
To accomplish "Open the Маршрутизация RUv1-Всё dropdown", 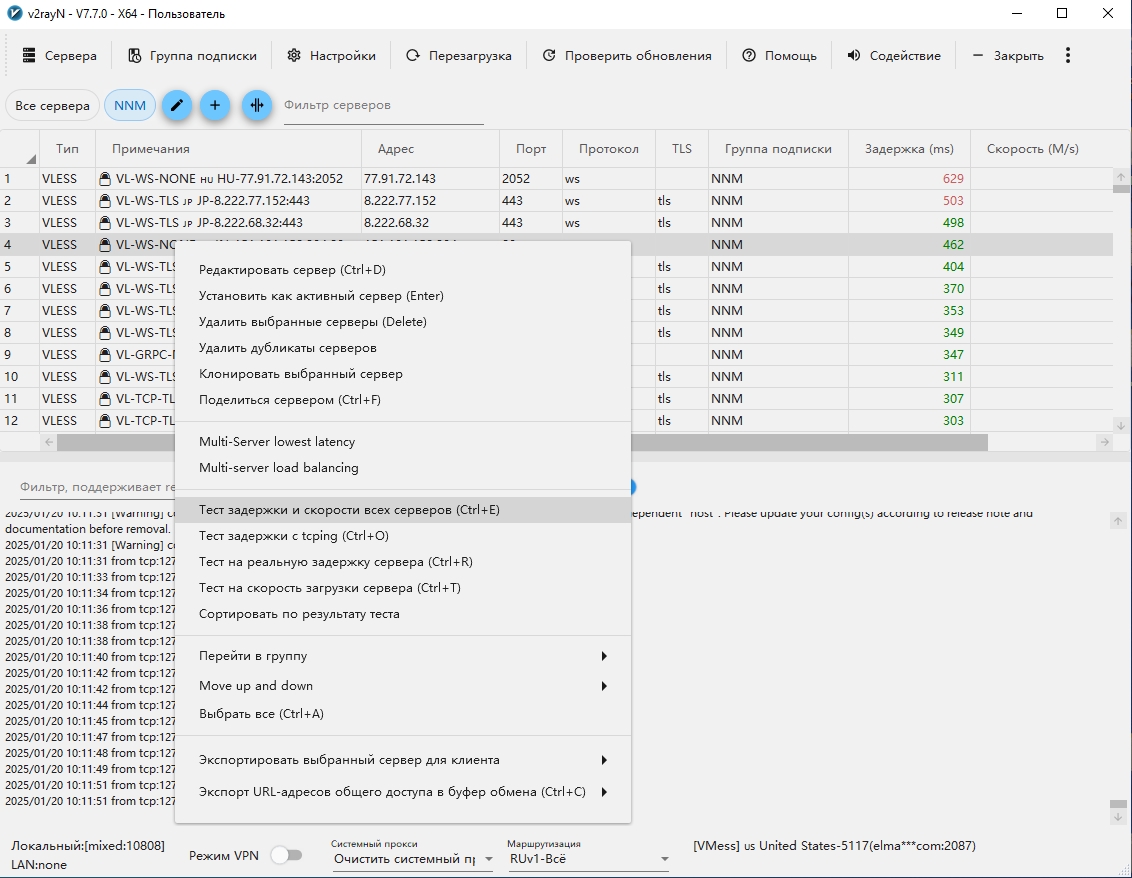I will click(x=589, y=859).
